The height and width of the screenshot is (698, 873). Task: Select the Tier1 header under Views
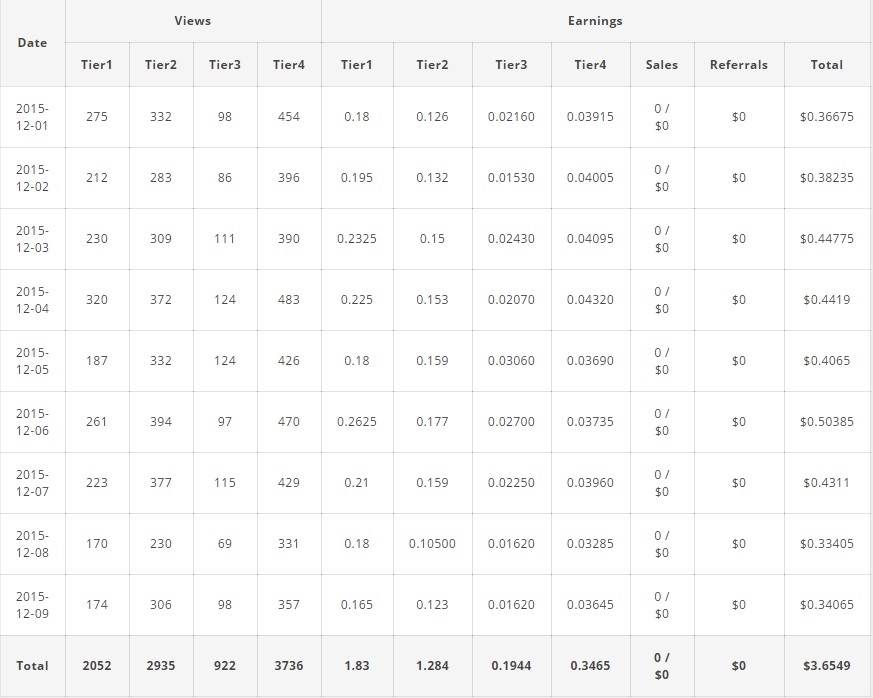point(97,65)
